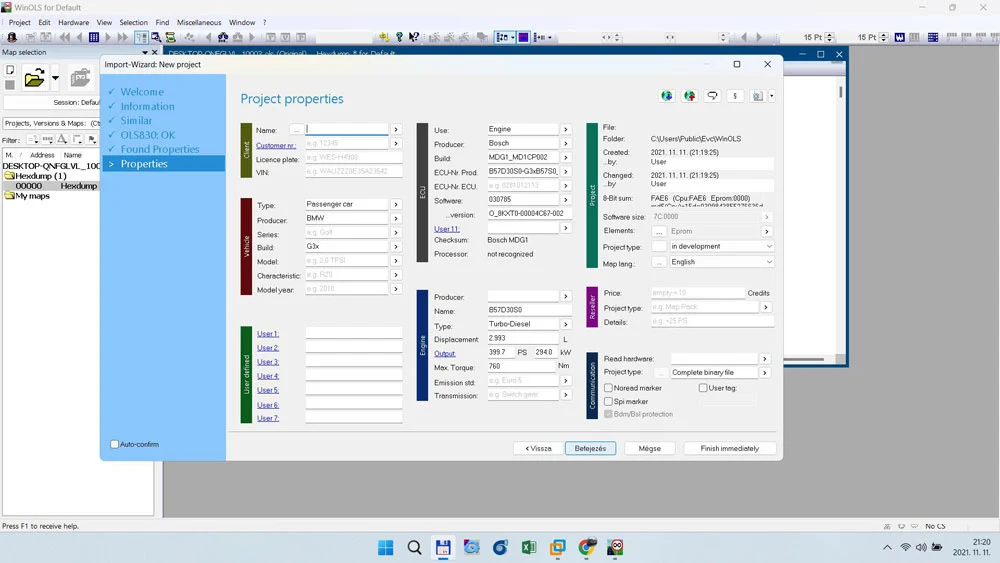
Task: Expand options arrow beside Vehicle Type field
Action: (396, 205)
